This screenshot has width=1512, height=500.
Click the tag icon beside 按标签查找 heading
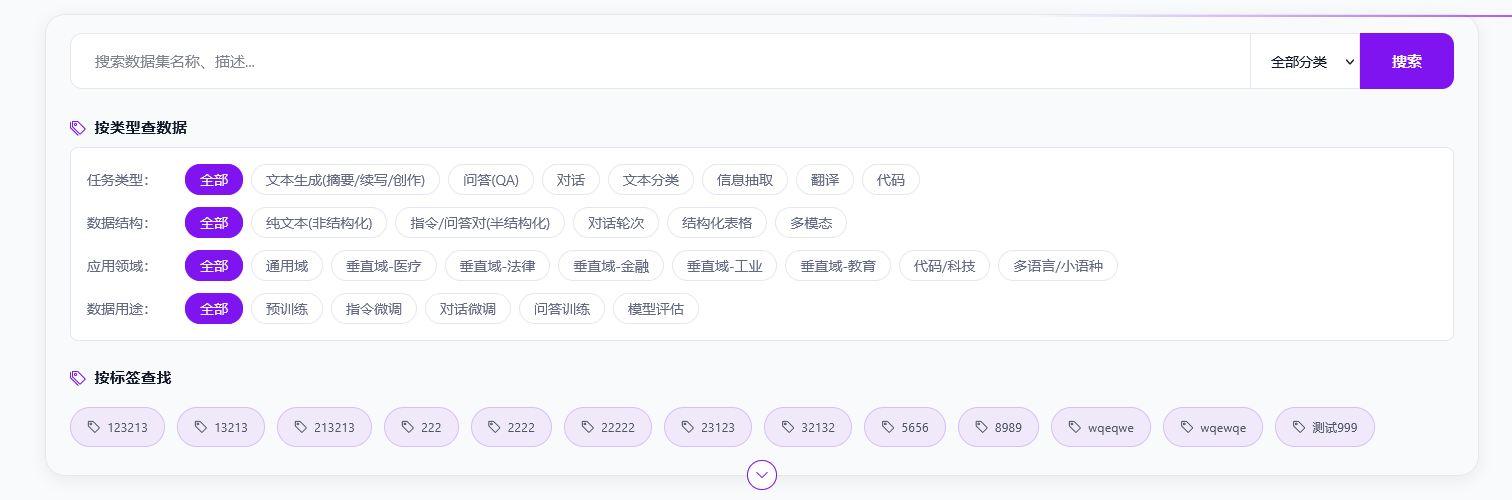[x=78, y=378]
